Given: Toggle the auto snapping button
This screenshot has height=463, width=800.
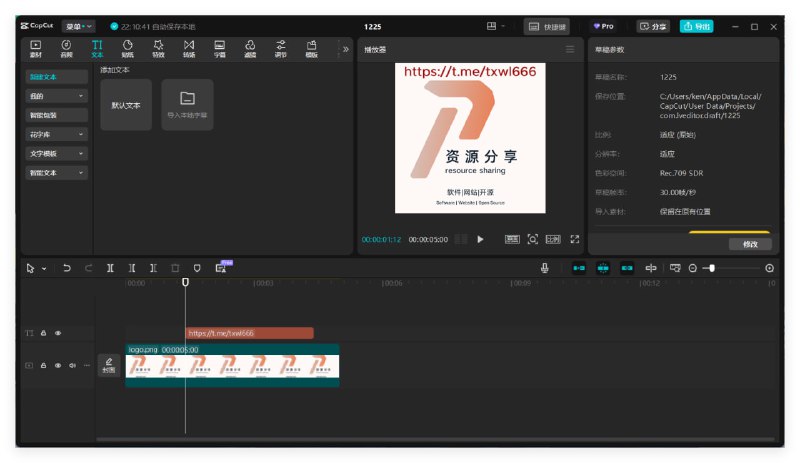Looking at the screenshot, I should [x=603, y=268].
